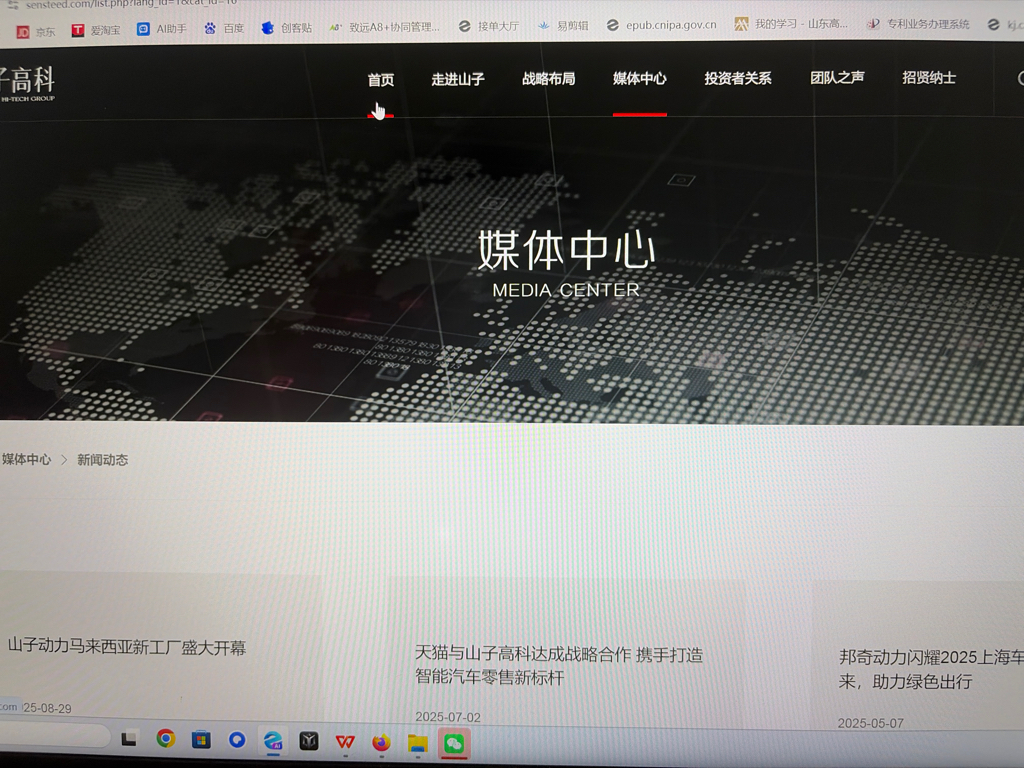The image size is (1024, 768).
Task: Open the 投资者关系 menu
Action: [x=738, y=78]
